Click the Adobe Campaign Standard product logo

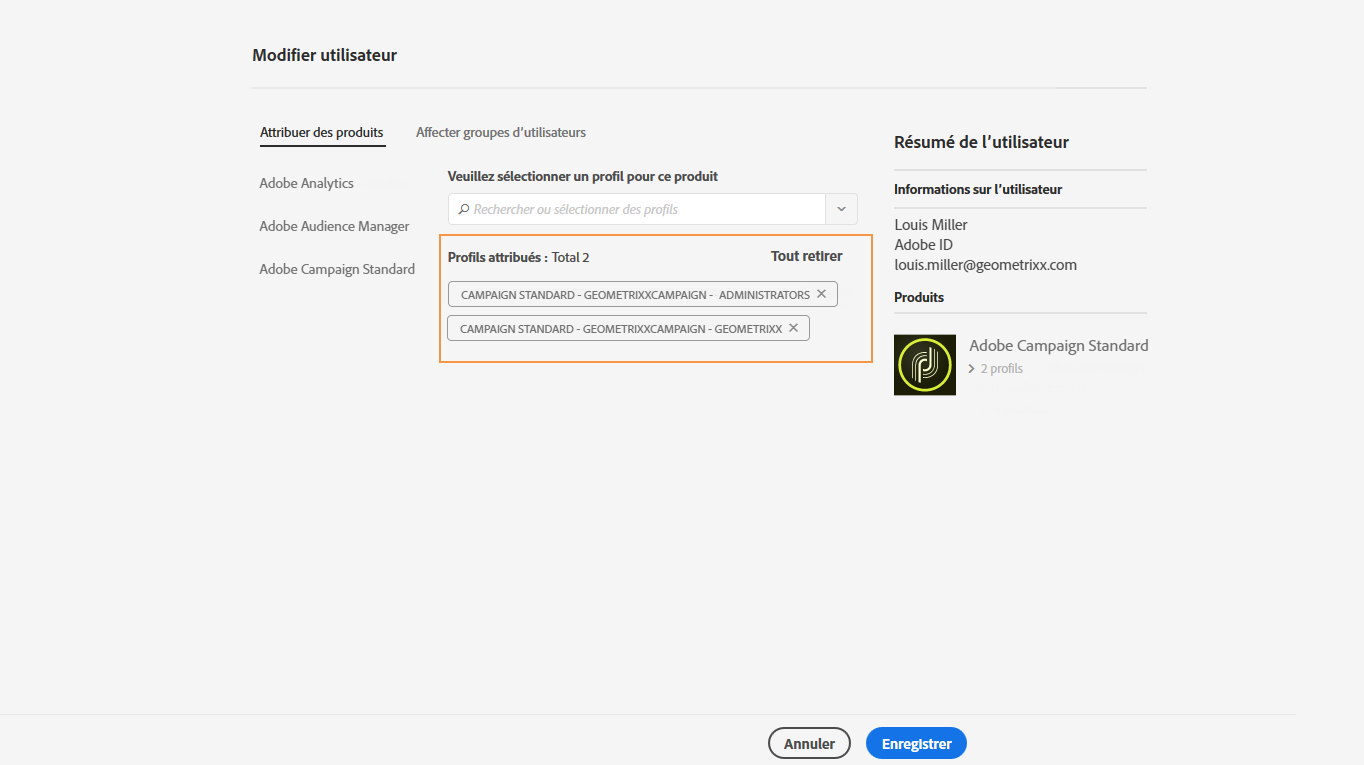click(x=925, y=365)
